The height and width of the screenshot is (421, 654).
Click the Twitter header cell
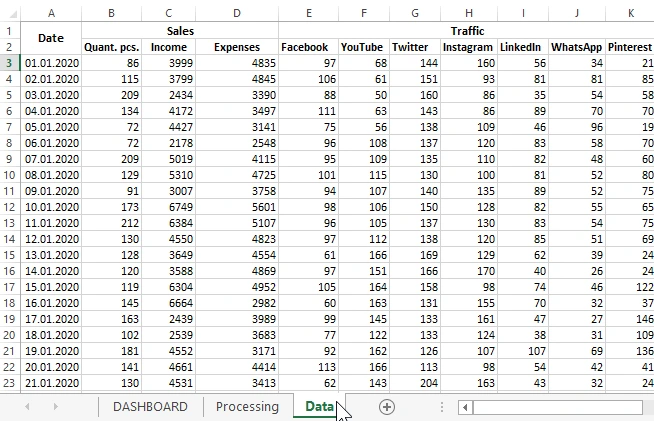tap(415, 47)
